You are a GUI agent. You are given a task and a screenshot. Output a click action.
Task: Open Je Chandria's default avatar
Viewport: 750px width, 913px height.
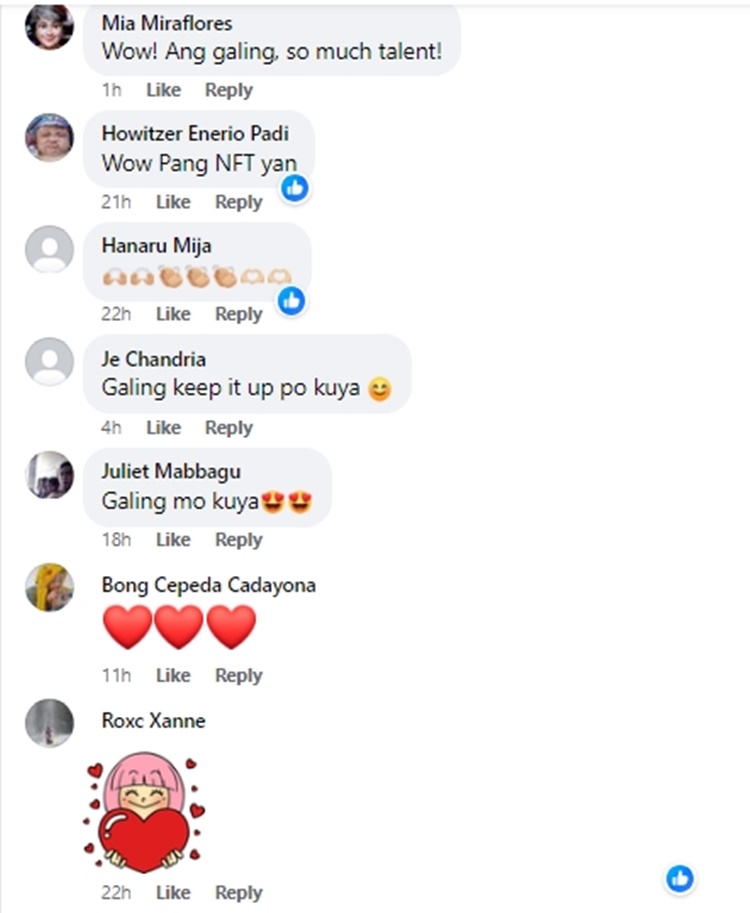[49, 362]
